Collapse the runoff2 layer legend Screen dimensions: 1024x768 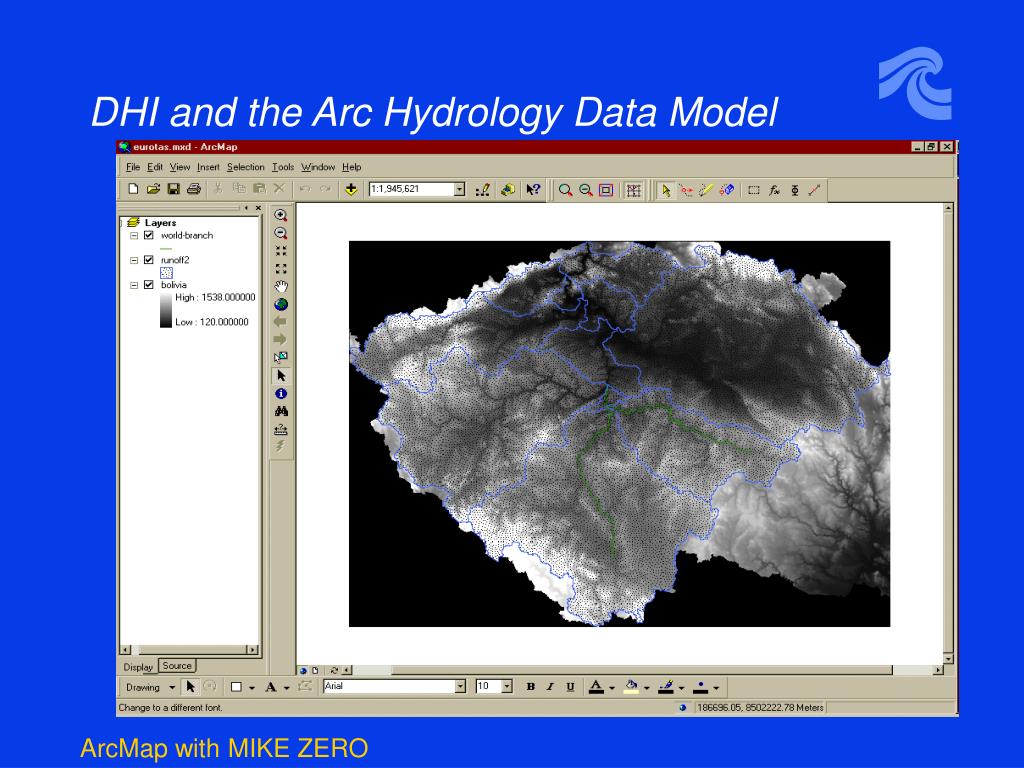(134, 260)
